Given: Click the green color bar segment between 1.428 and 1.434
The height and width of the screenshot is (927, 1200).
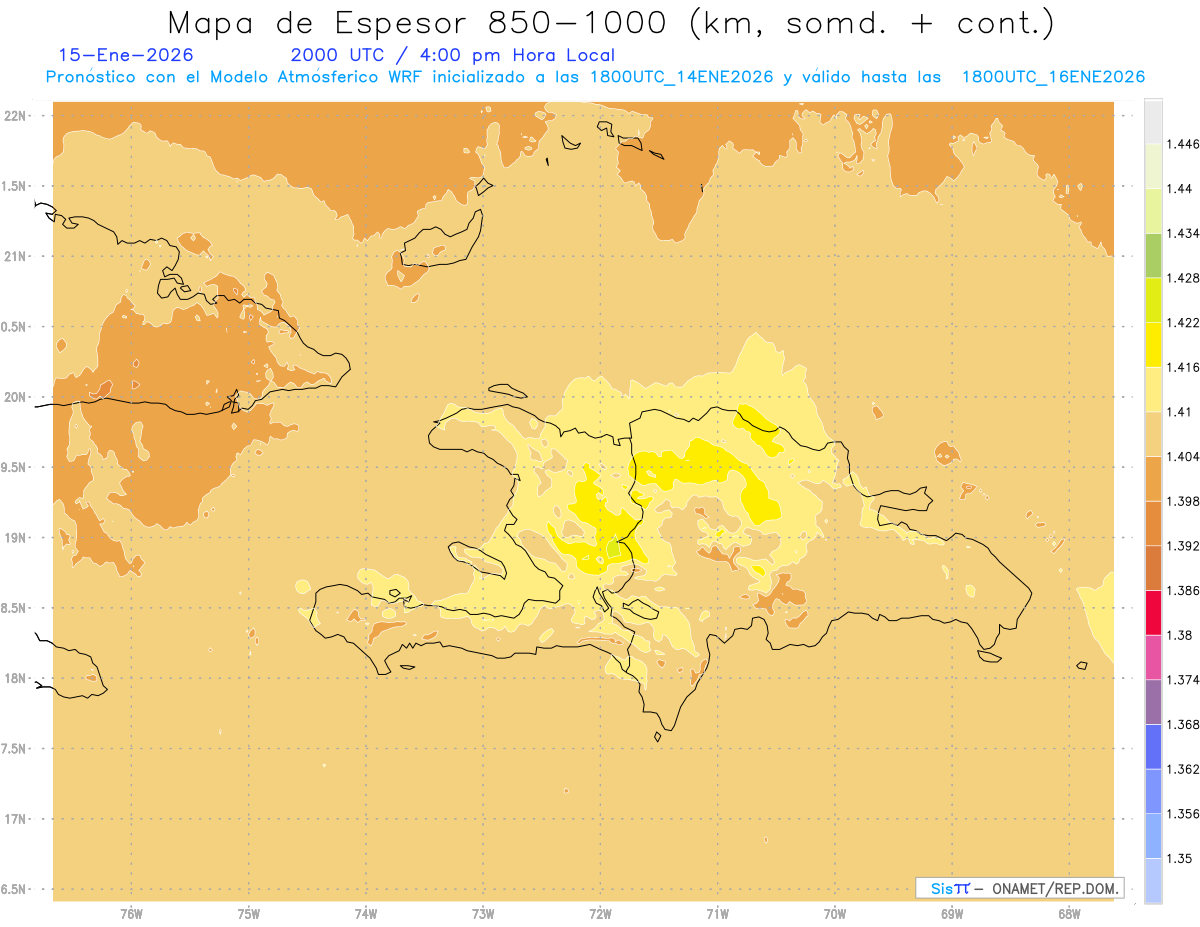Looking at the screenshot, I should (1153, 255).
